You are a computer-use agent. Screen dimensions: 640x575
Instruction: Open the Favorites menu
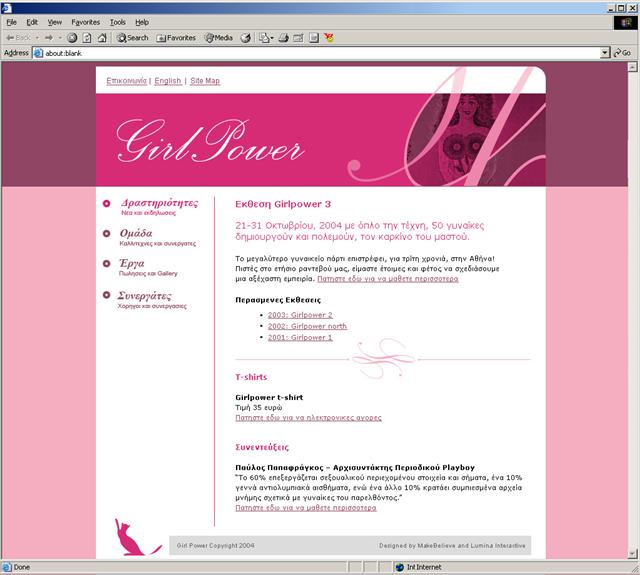(x=85, y=22)
